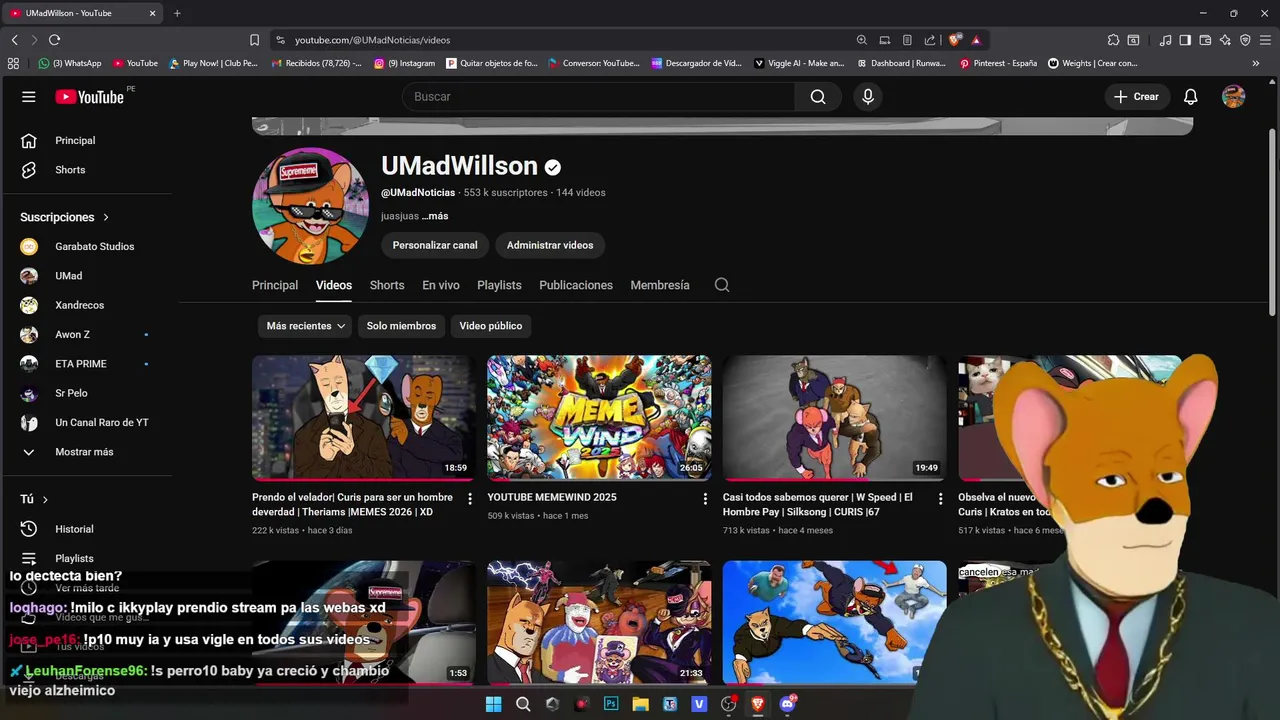Open options menu for Prendo el velador video
The width and height of the screenshot is (1280, 720).
pyautogui.click(x=470, y=498)
